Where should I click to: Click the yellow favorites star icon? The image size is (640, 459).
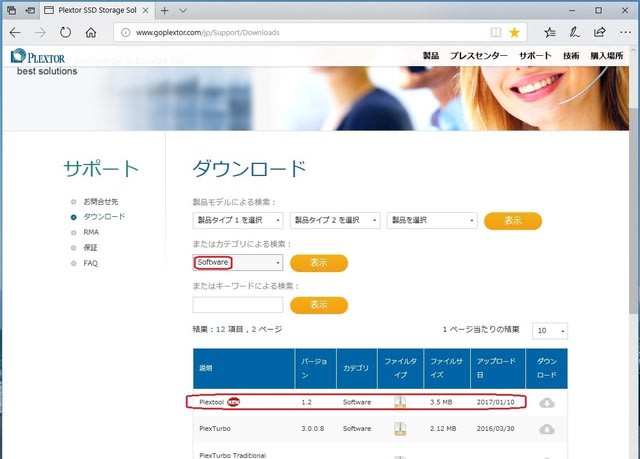(514, 33)
